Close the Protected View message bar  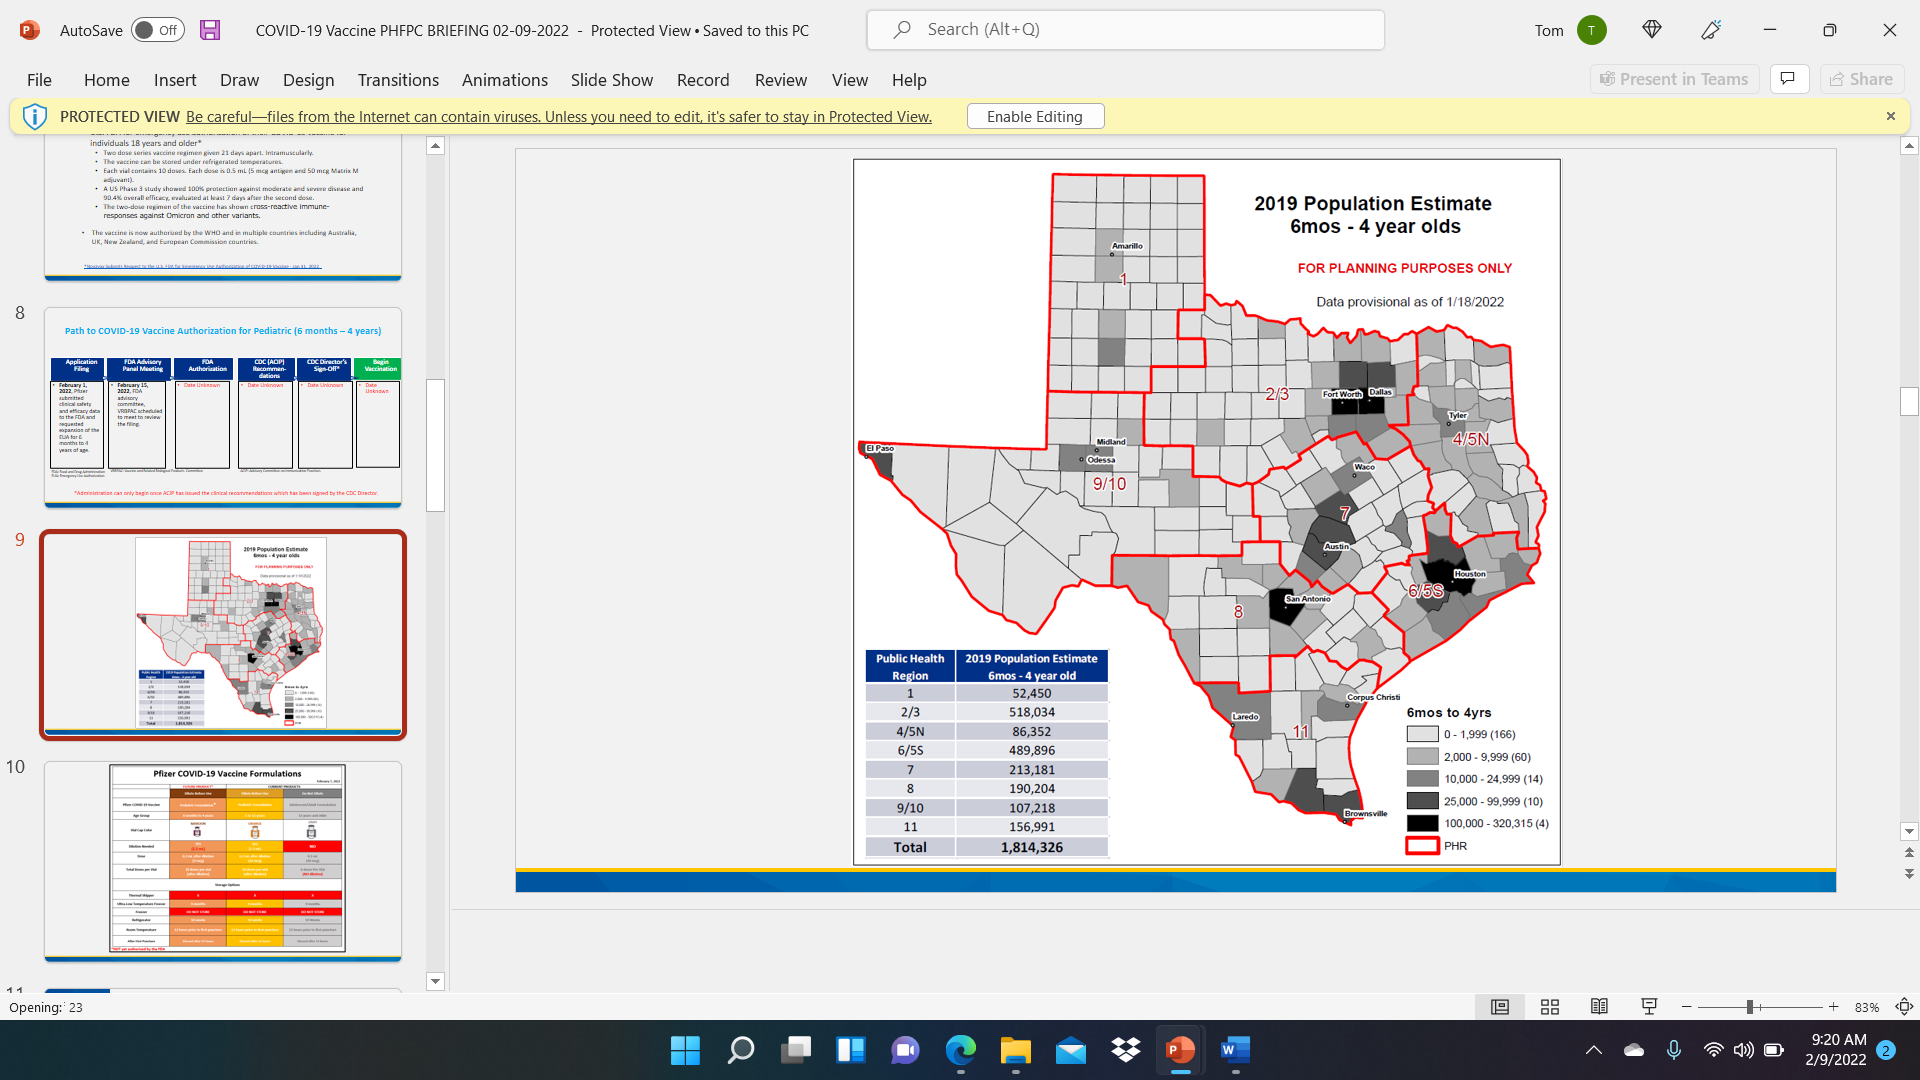tap(1890, 116)
